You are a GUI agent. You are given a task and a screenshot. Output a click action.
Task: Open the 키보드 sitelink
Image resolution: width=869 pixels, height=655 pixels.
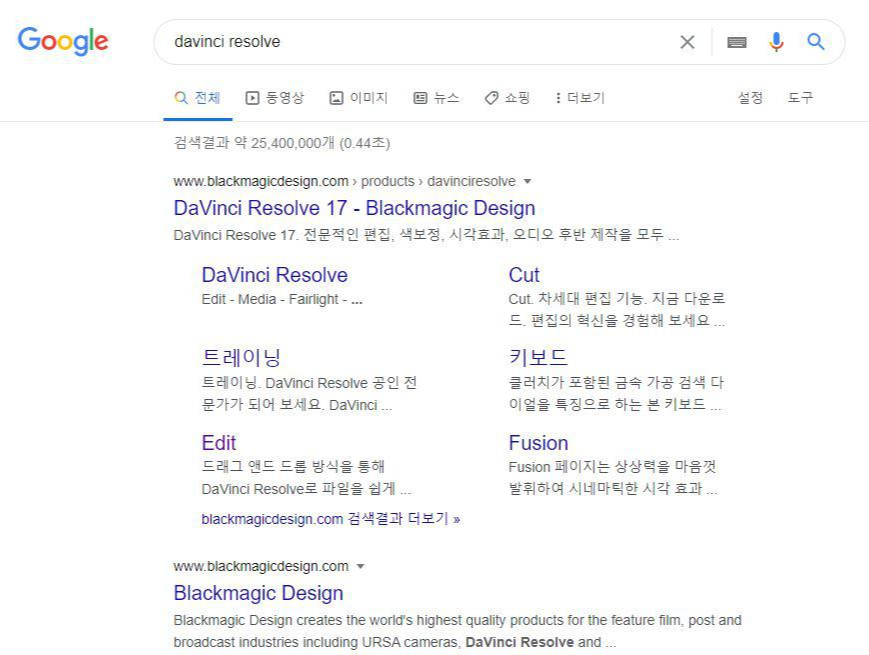pos(538,357)
